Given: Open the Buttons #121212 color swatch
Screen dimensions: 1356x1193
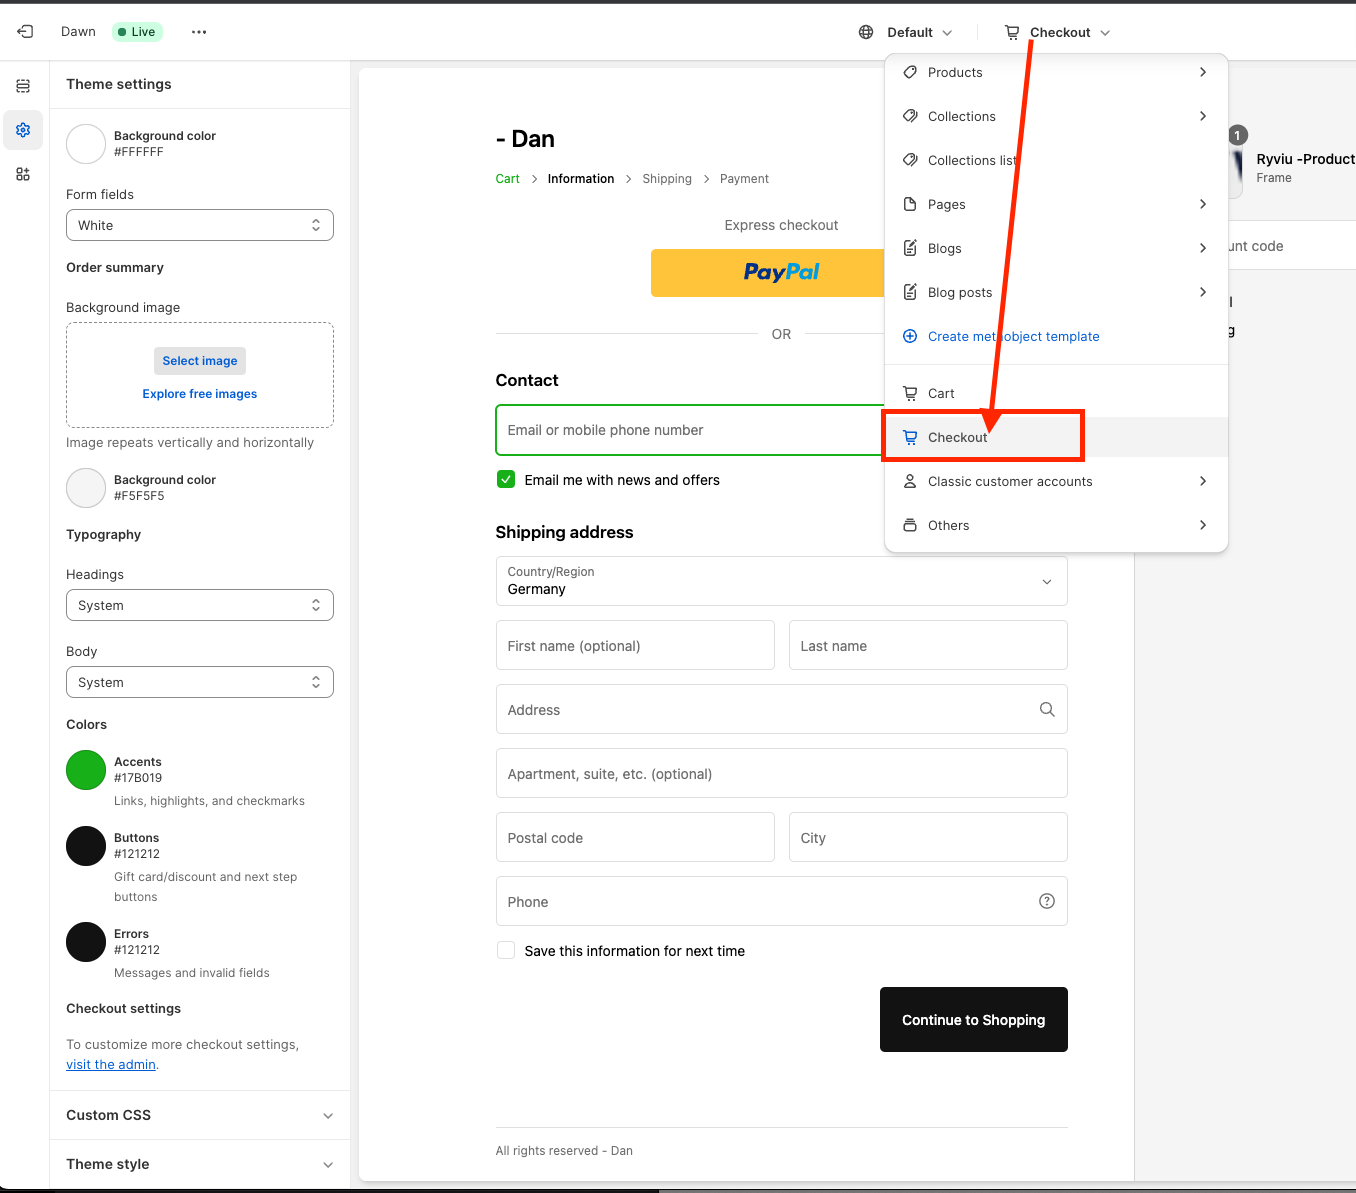Looking at the screenshot, I should pos(86,846).
